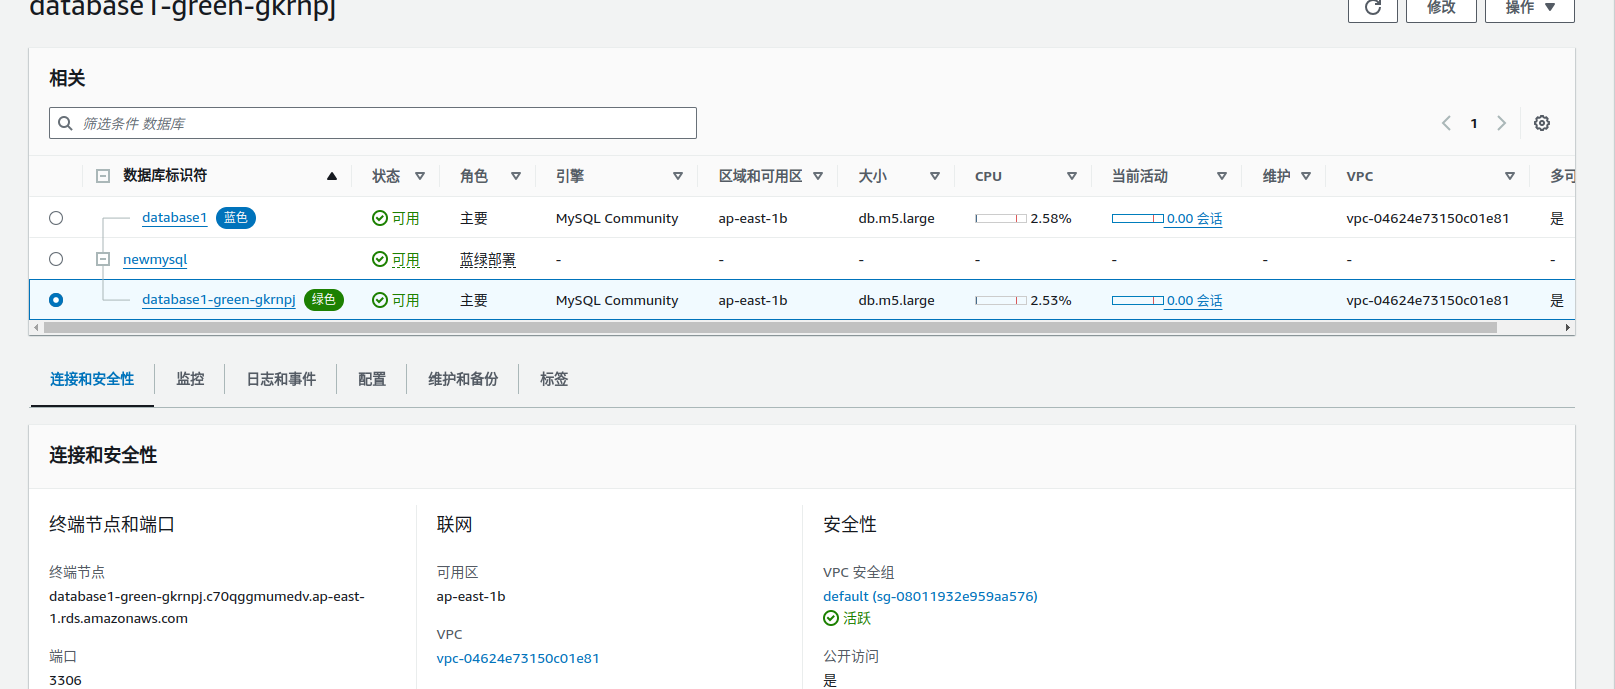Open database1 link
1615x689 pixels.
[174, 218]
